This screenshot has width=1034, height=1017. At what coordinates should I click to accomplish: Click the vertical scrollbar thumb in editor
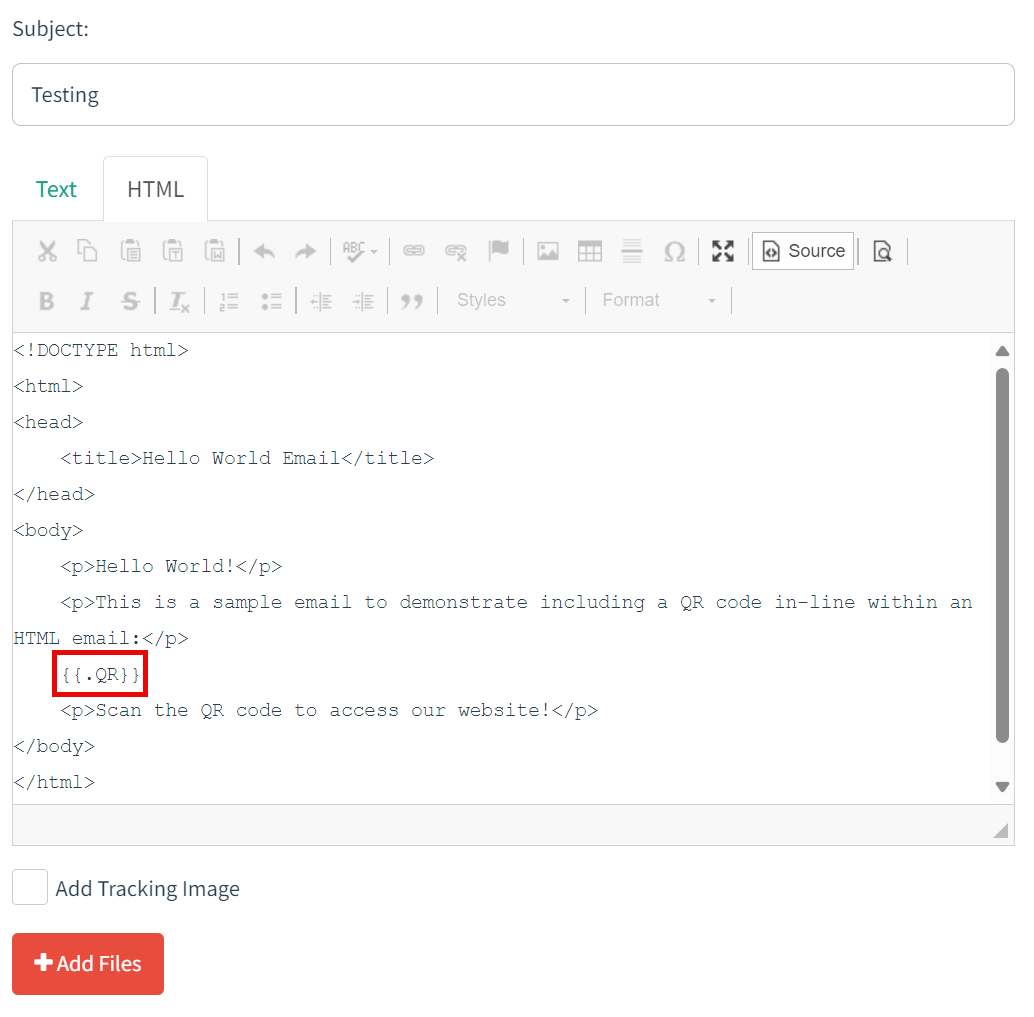pos(1002,555)
